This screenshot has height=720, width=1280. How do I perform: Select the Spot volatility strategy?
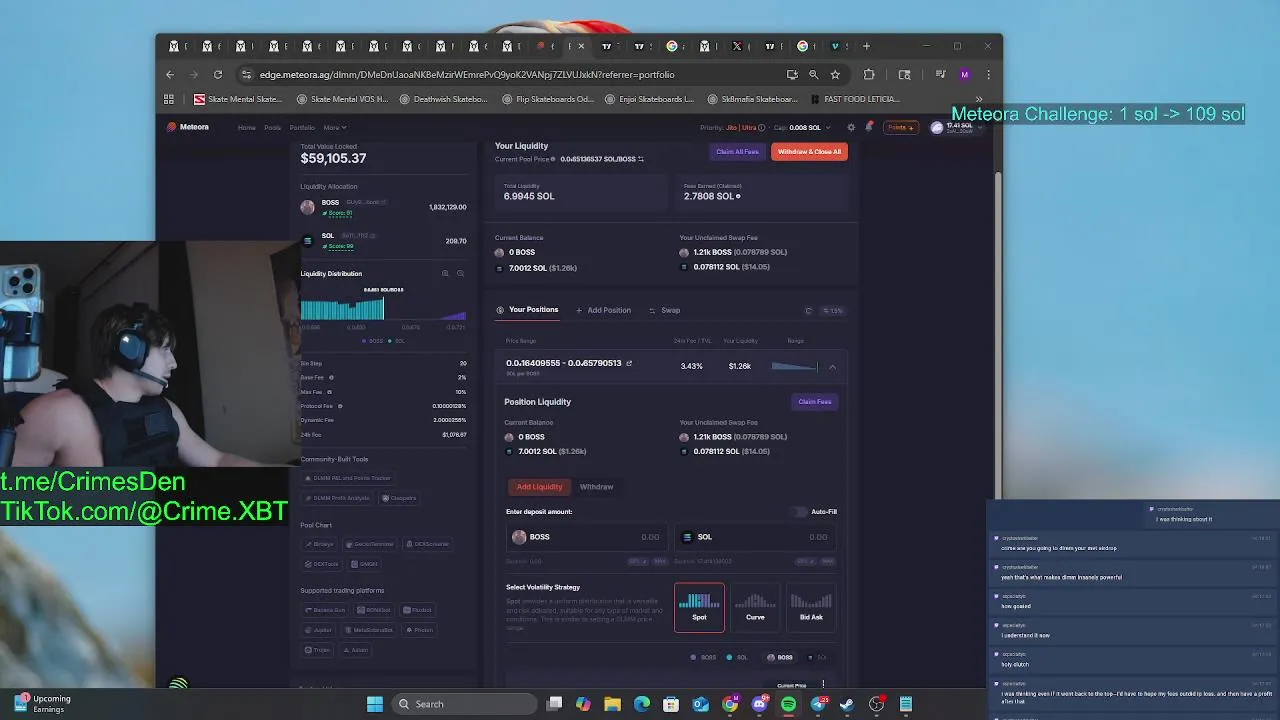coord(699,607)
